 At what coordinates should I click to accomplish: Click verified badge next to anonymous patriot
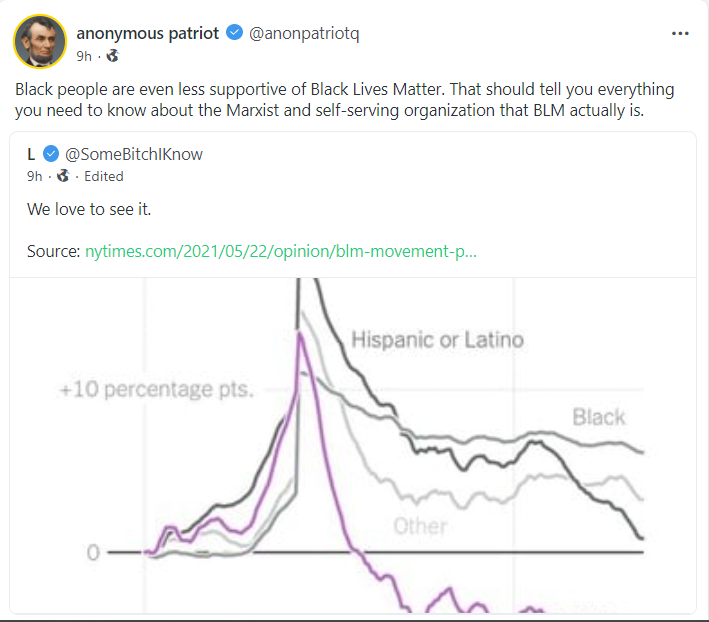tap(234, 33)
